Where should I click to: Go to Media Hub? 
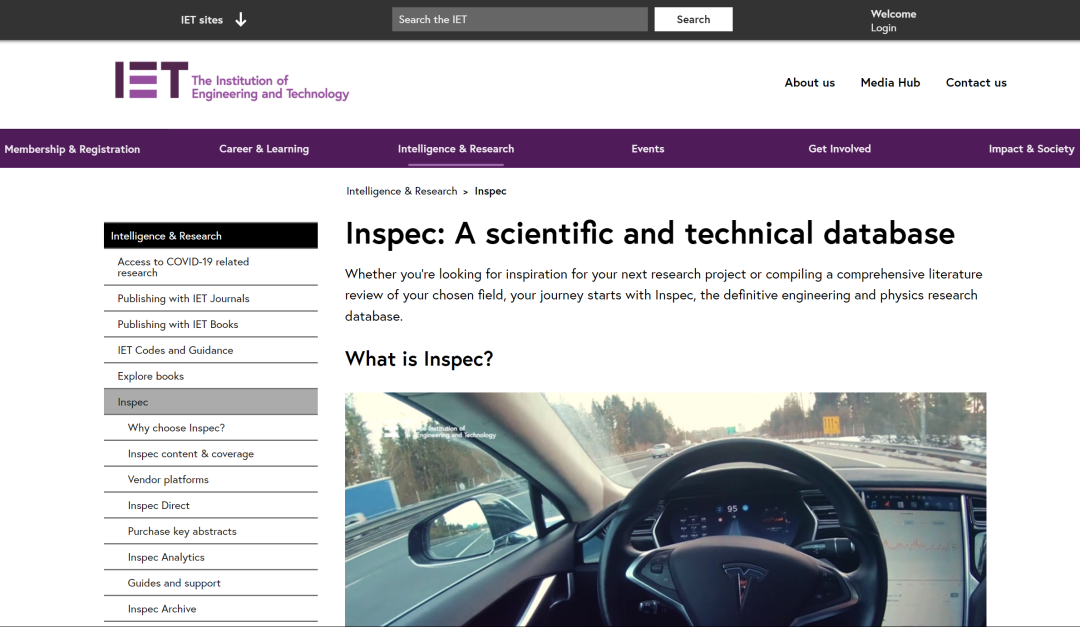click(890, 83)
